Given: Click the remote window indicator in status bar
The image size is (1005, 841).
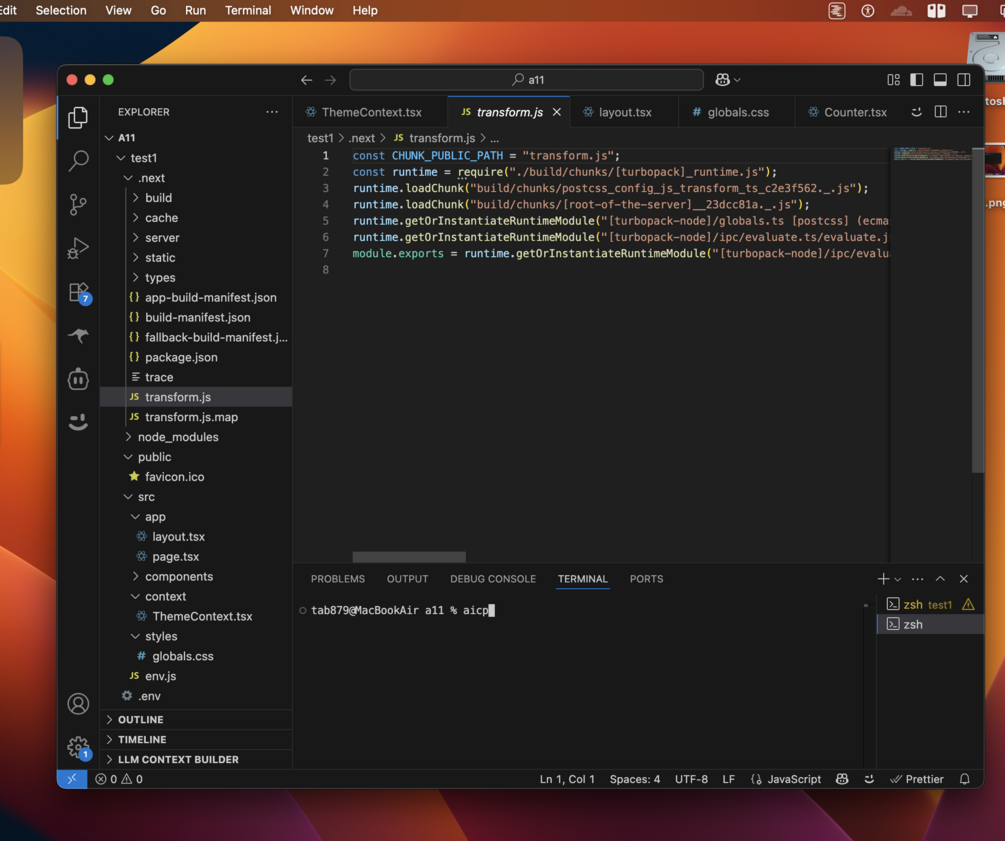Looking at the screenshot, I should [72, 779].
